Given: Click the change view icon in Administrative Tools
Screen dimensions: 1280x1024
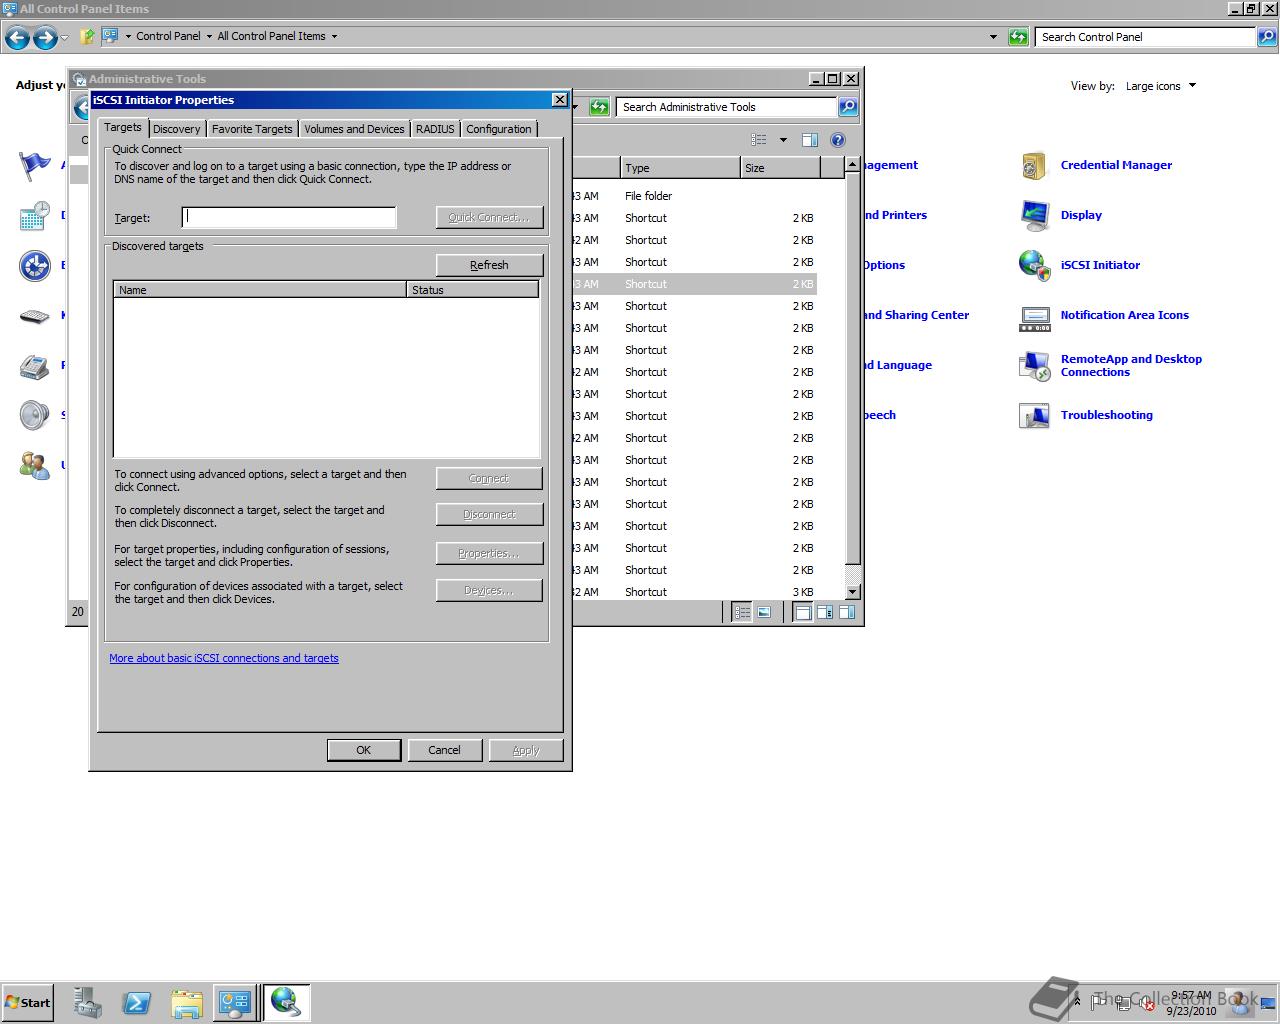Looking at the screenshot, I should tap(760, 140).
